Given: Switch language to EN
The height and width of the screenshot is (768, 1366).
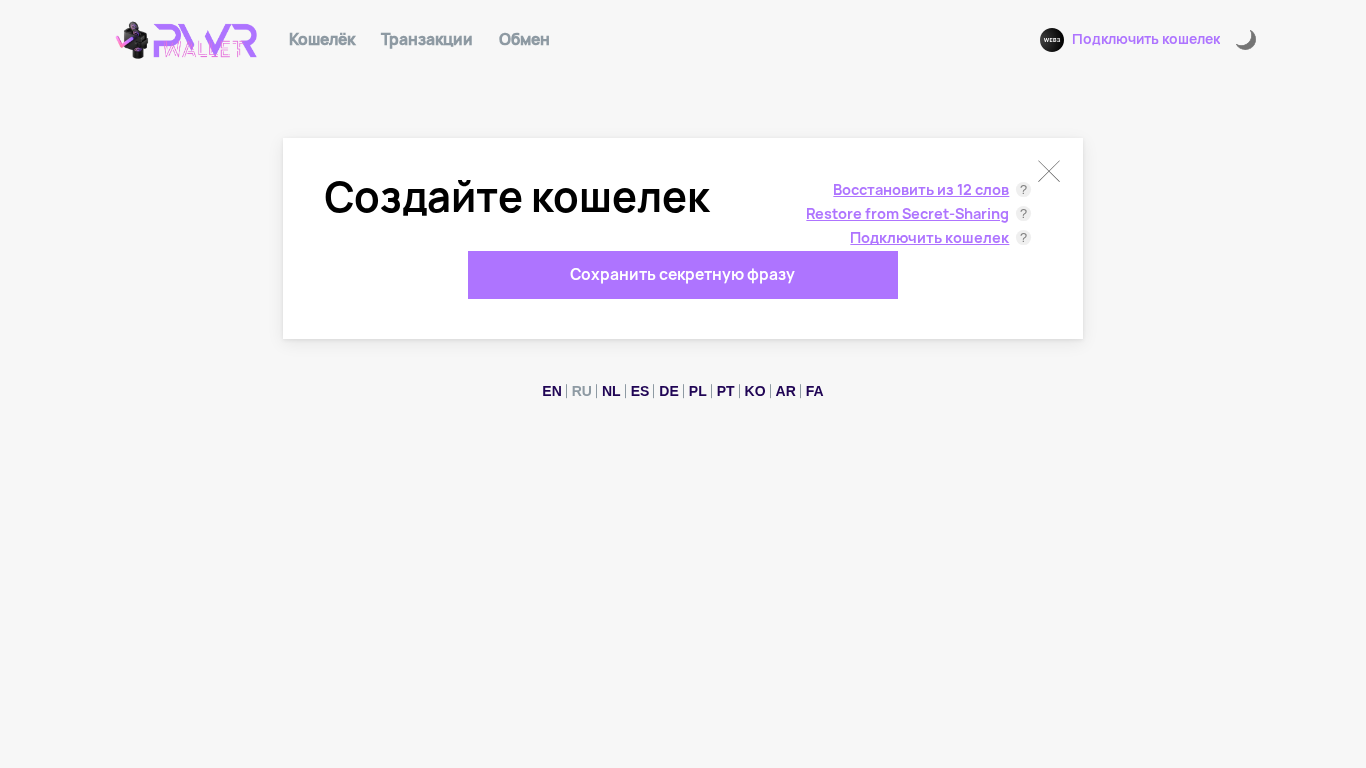Looking at the screenshot, I should (552, 391).
